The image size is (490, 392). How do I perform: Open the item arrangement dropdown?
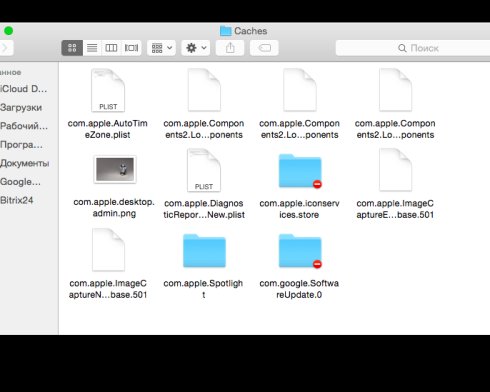(x=161, y=48)
